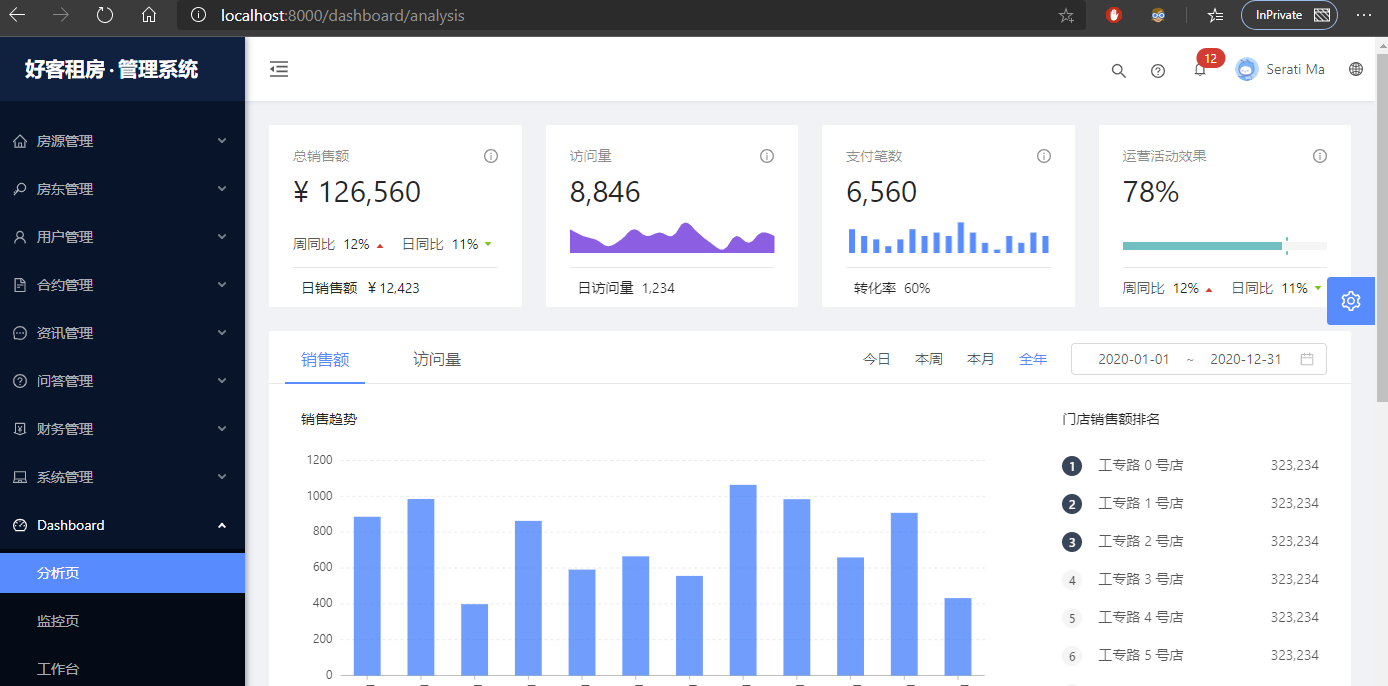Image resolution: width=1388 pixels, height=686 pixels.
Task: Click info icon on 总销售额 card
Action: click(x=491, y=156)
